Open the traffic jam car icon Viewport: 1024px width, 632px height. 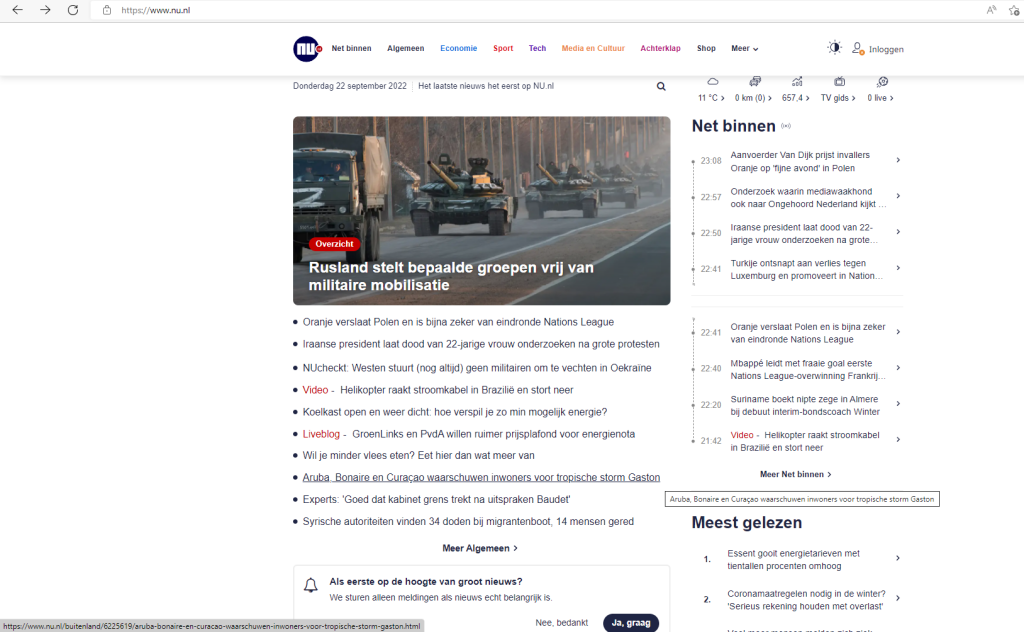(x=755, y=82)
